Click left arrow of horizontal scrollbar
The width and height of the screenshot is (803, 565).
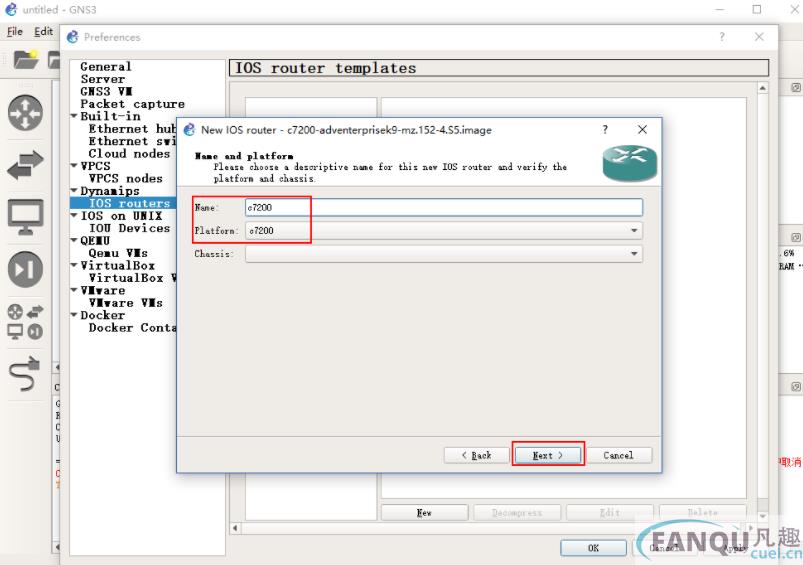coord(235,528)
